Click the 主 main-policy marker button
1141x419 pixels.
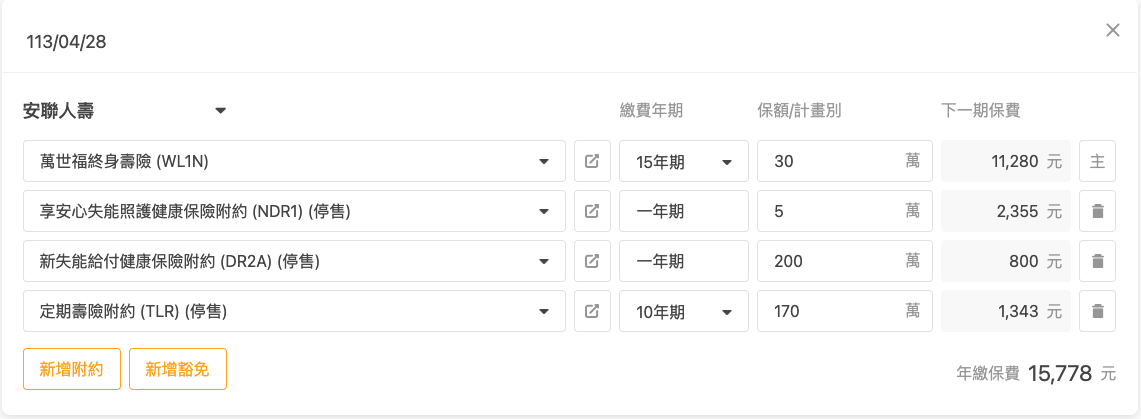point(1097,161)
